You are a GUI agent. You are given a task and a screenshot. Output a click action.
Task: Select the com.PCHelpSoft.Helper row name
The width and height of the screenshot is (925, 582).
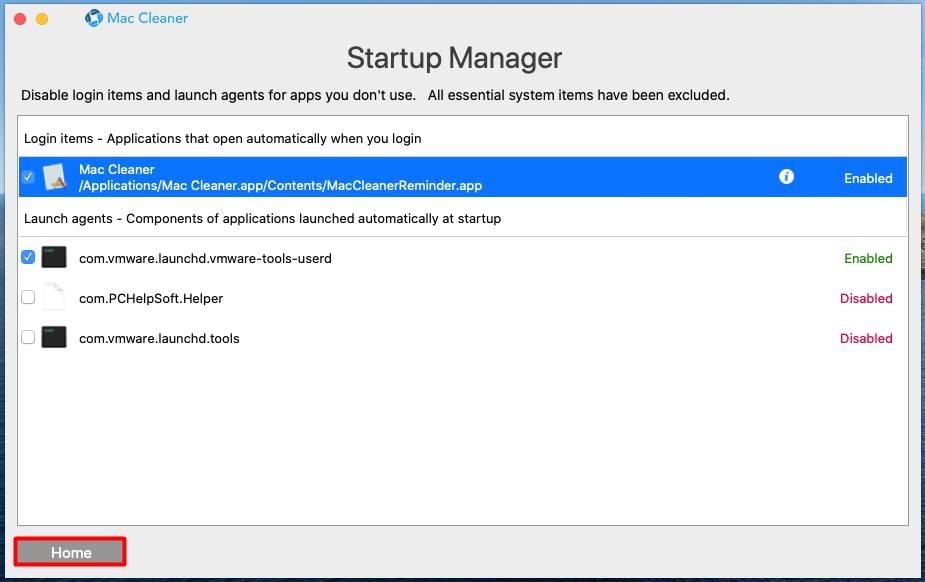tap(151, 298)
